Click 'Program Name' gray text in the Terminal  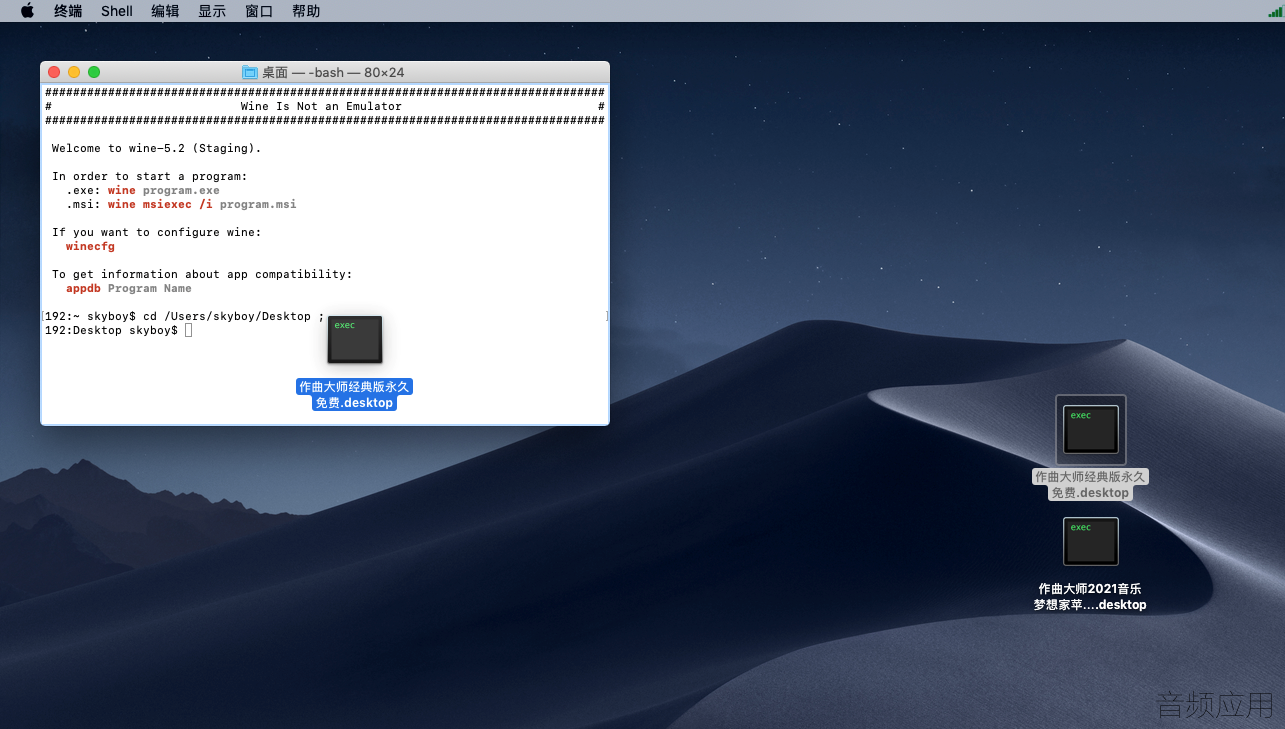click(150, 288)
